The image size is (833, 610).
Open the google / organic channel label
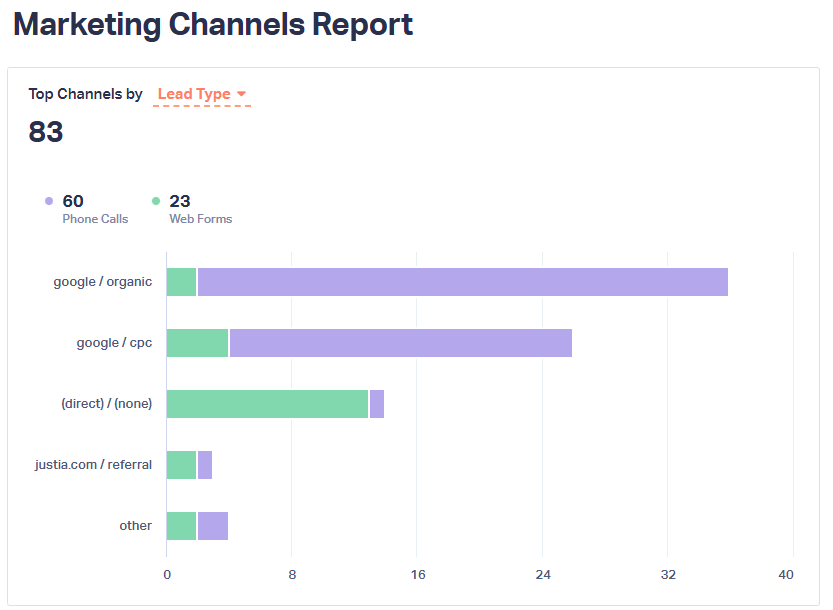click(103, 281)
